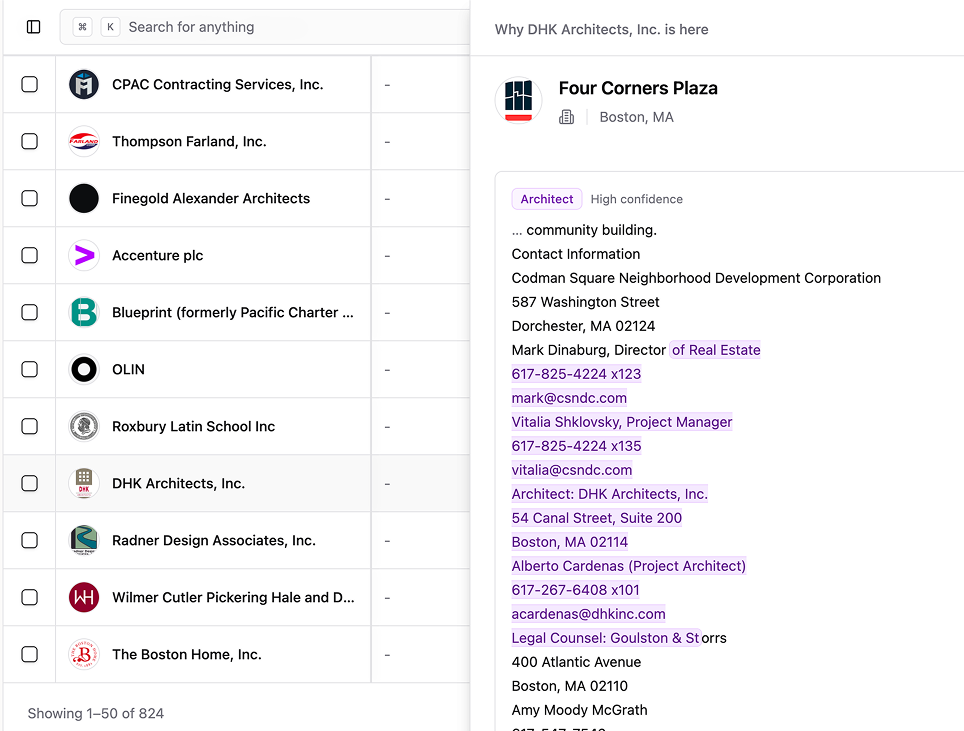Check the DHK Architects row checkbox
Screen dimensions: 964x731
coord(30,483)
